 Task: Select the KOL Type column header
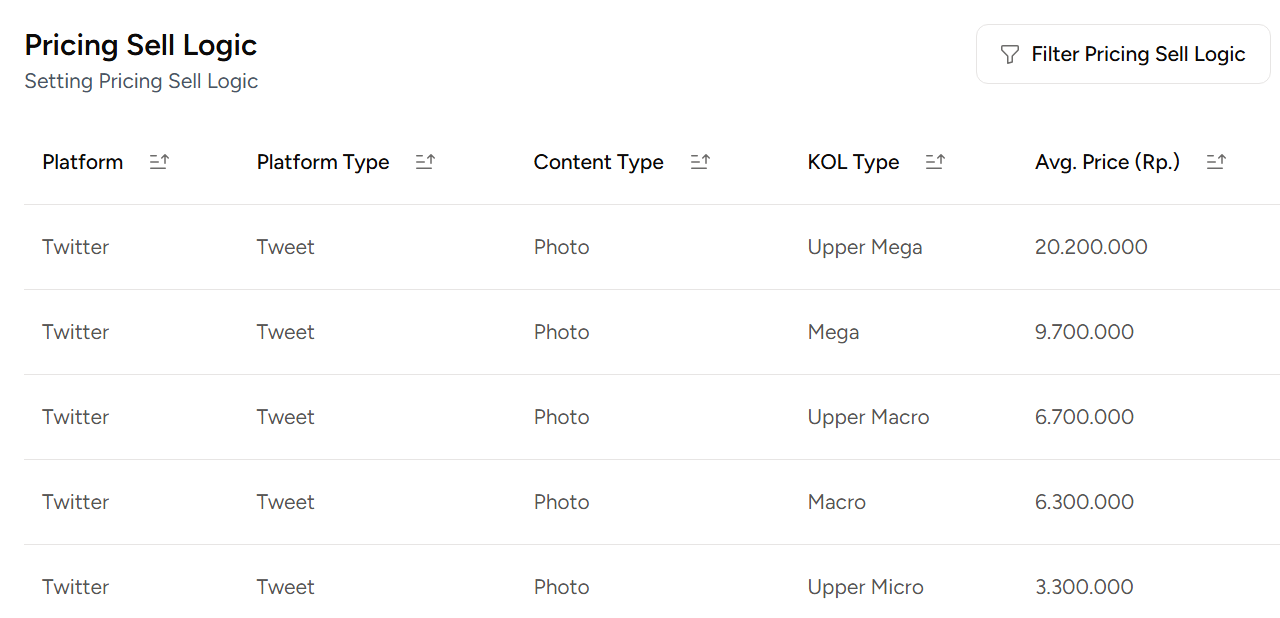pos(854,161)
